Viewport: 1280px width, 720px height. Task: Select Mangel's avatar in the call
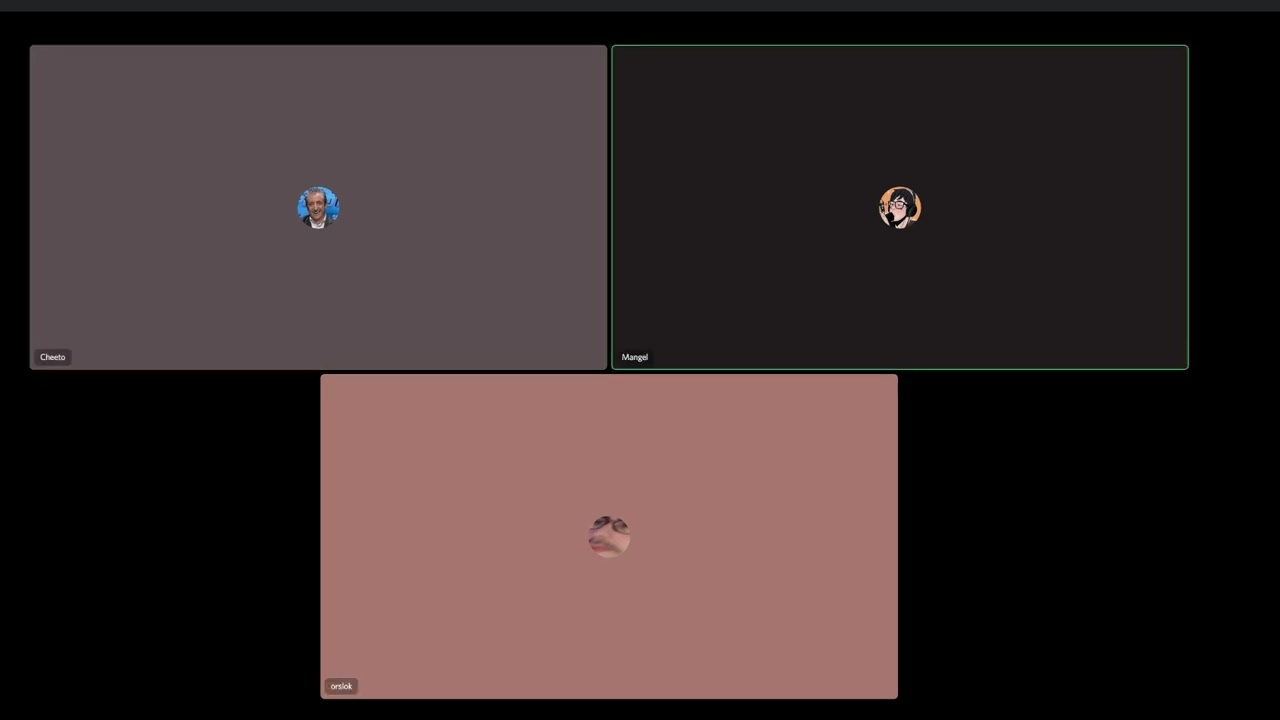900,208
